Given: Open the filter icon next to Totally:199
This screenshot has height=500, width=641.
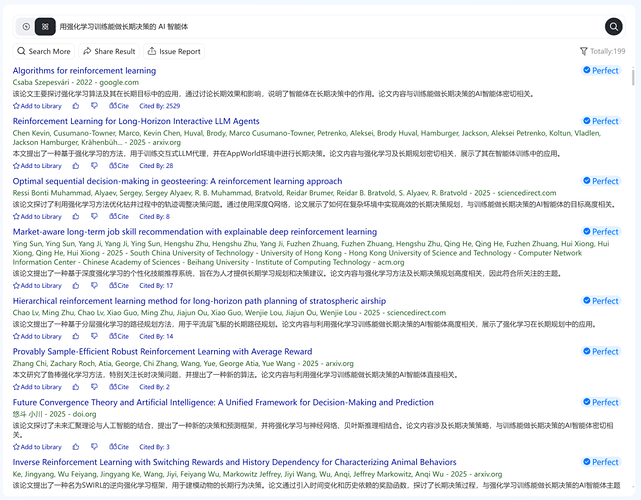Looking at the screenshot, I should [x=583, y=51].
